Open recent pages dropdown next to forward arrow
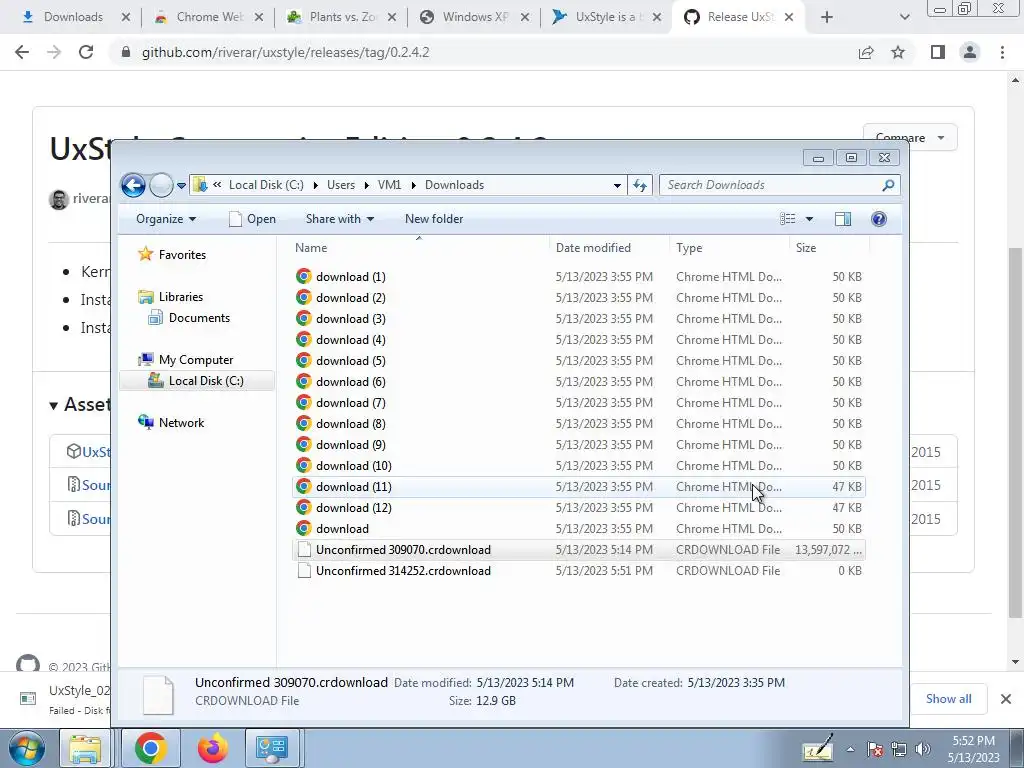Screen dimensions: 1024x768 click(x=182, y=185)
